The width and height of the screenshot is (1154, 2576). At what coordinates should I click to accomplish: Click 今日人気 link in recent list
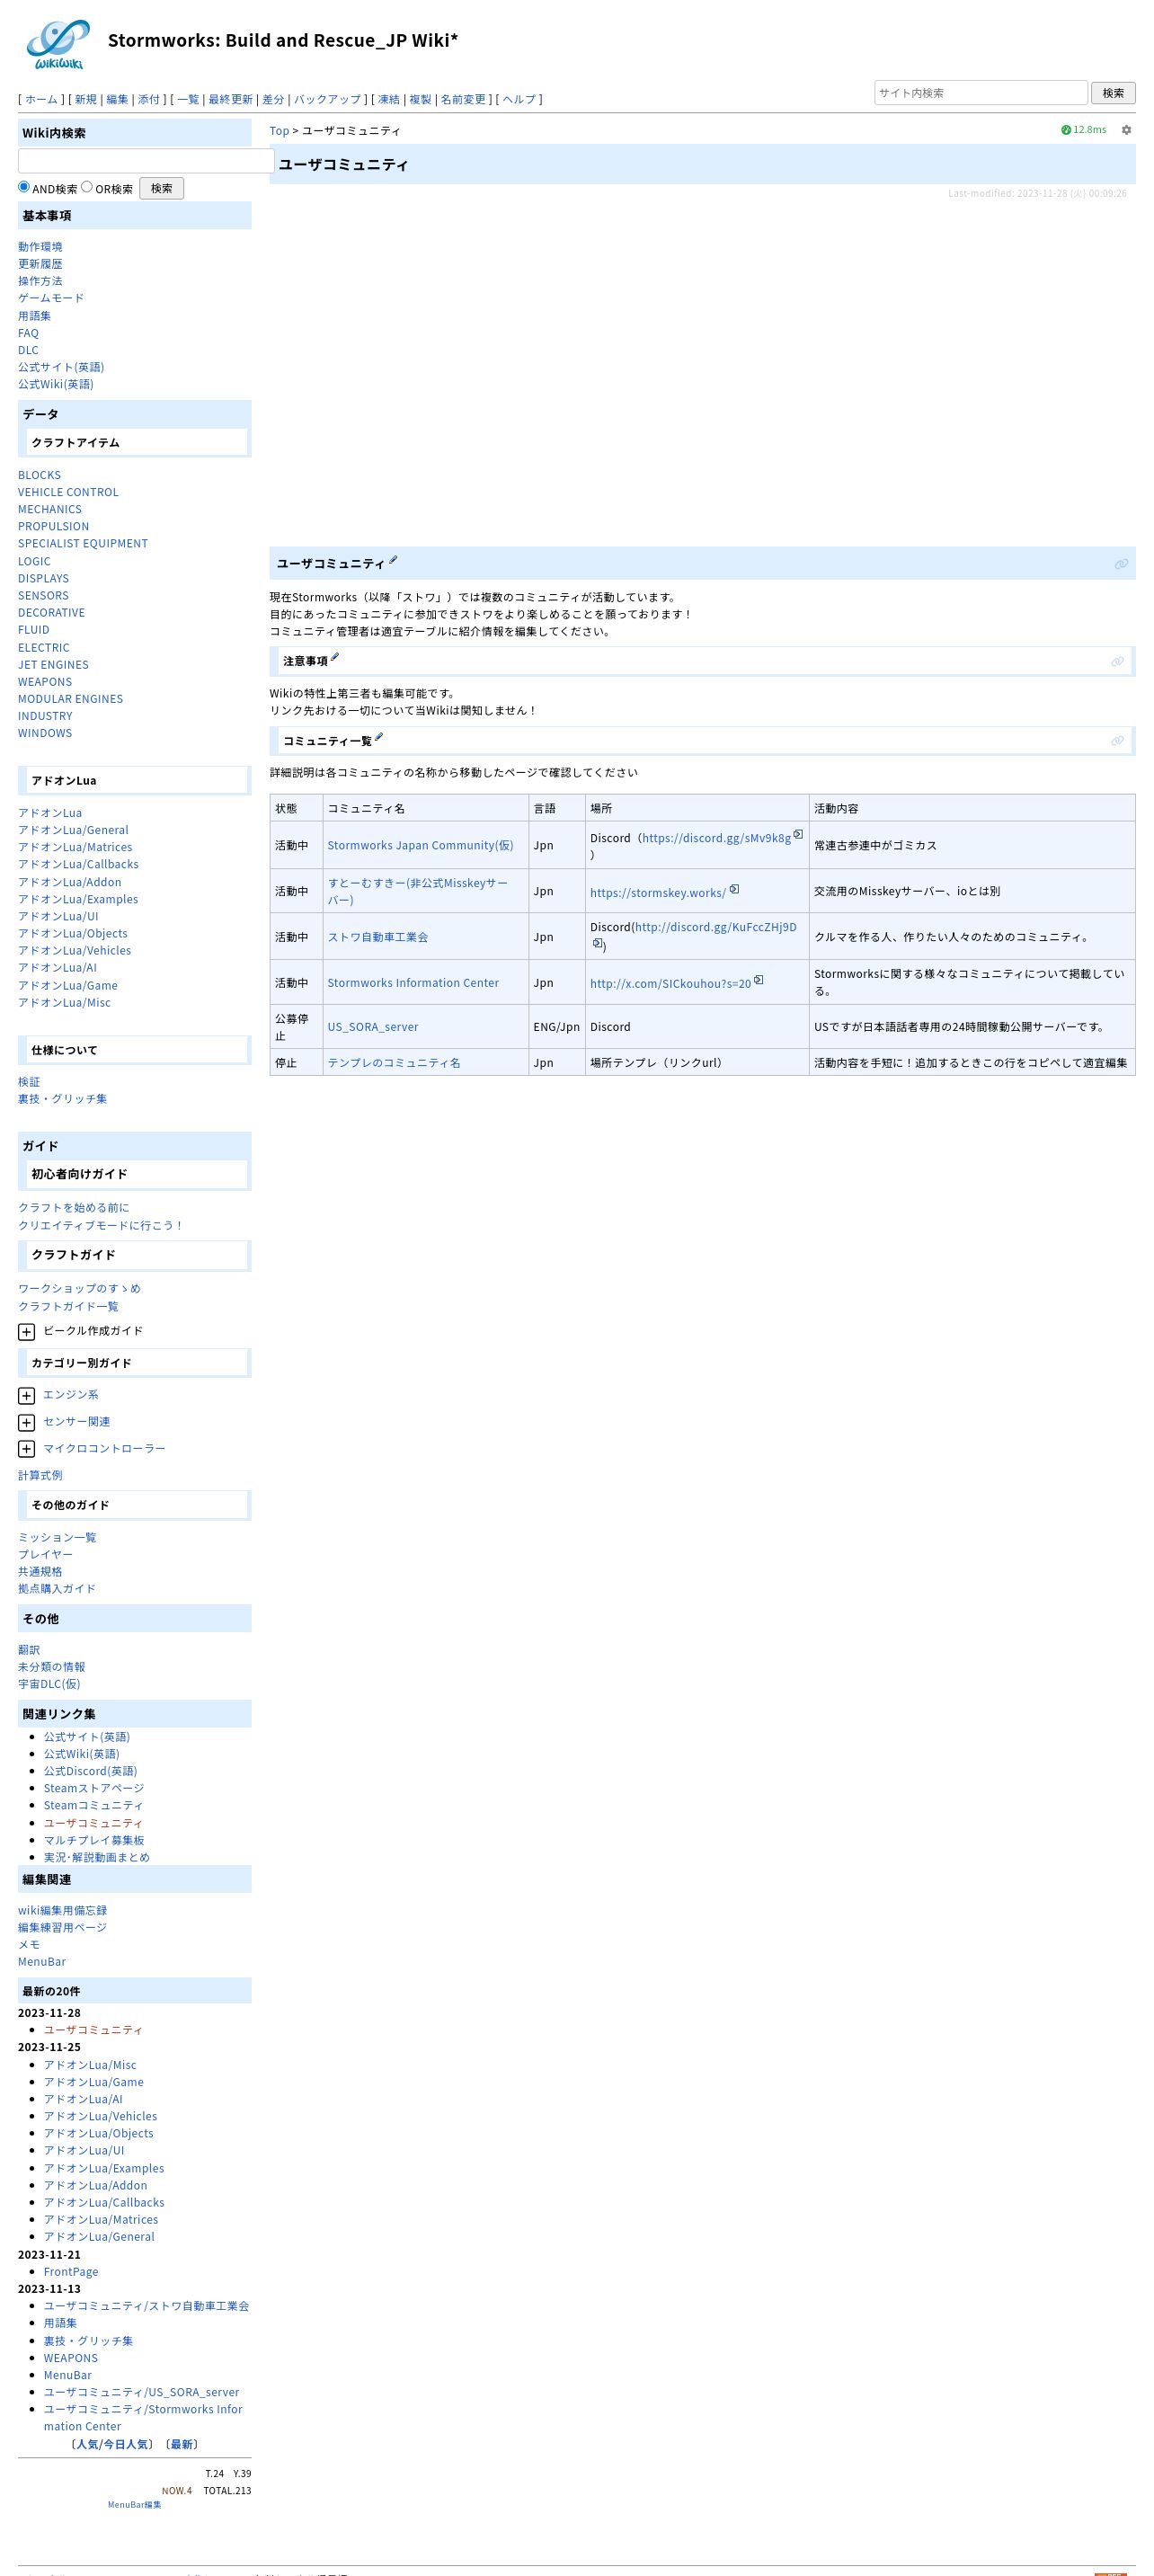pos(126,2444)
